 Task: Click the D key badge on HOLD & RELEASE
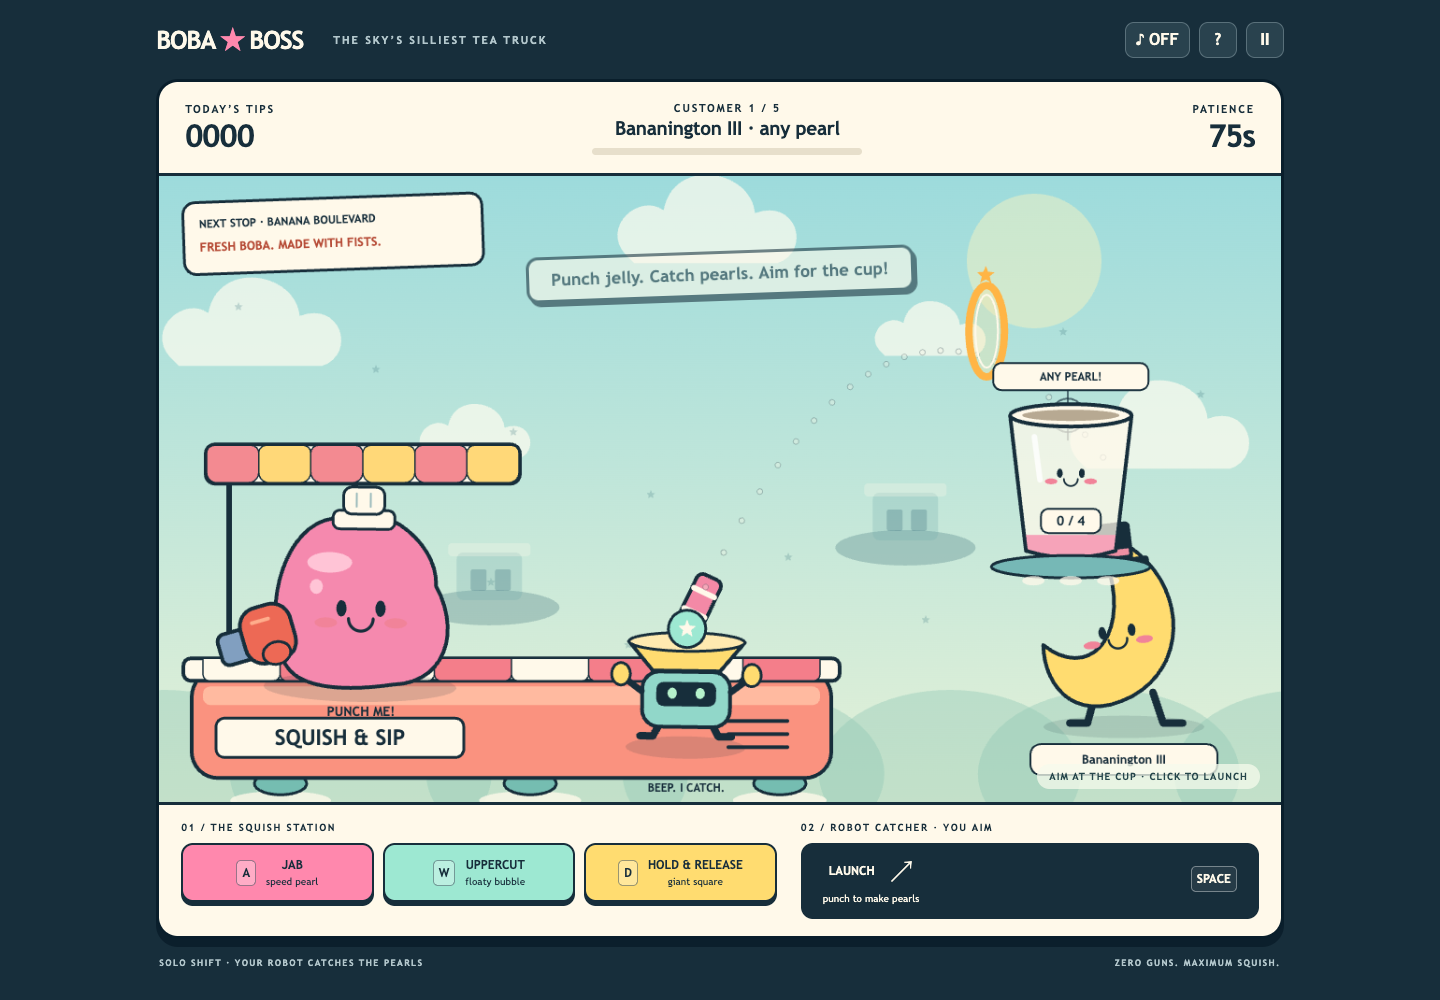point(628,873)
